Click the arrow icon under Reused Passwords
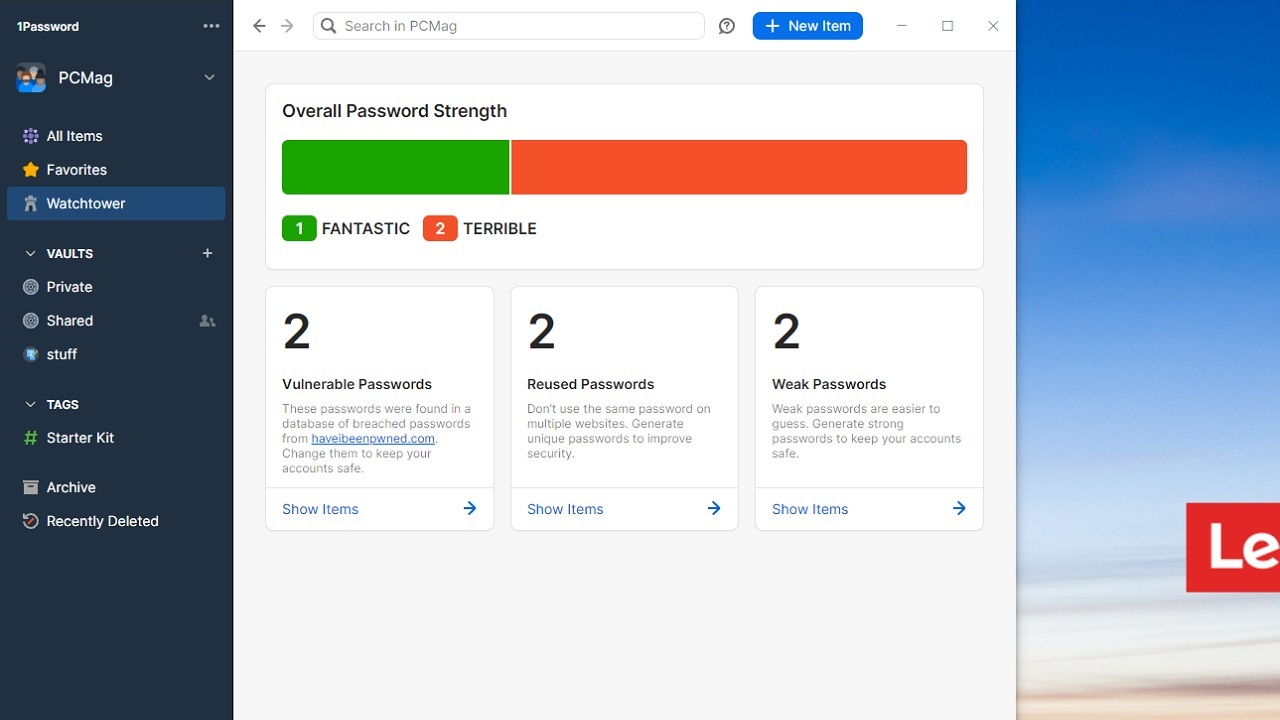 (x=714, y=508)
